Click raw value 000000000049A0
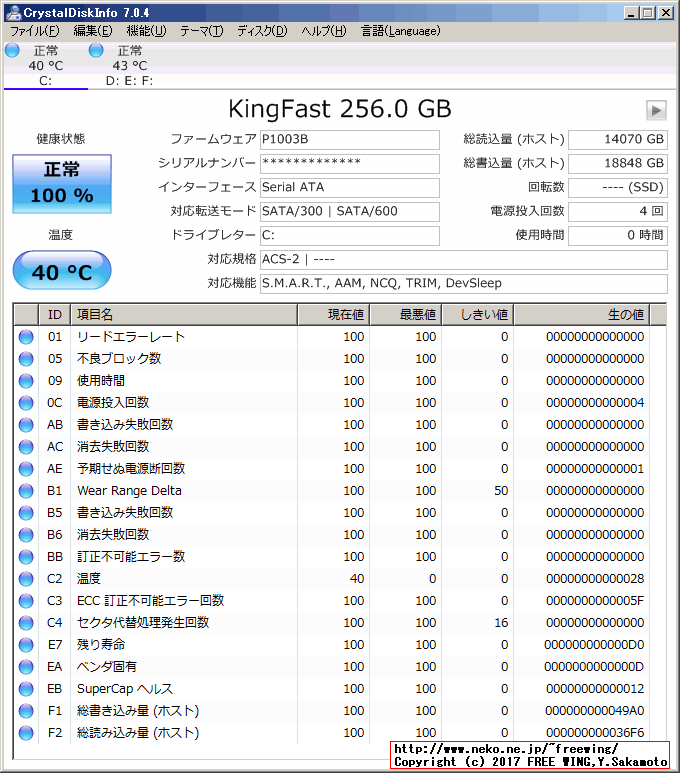The width and height of the screenshot is (680, 773). pos(595,711)
